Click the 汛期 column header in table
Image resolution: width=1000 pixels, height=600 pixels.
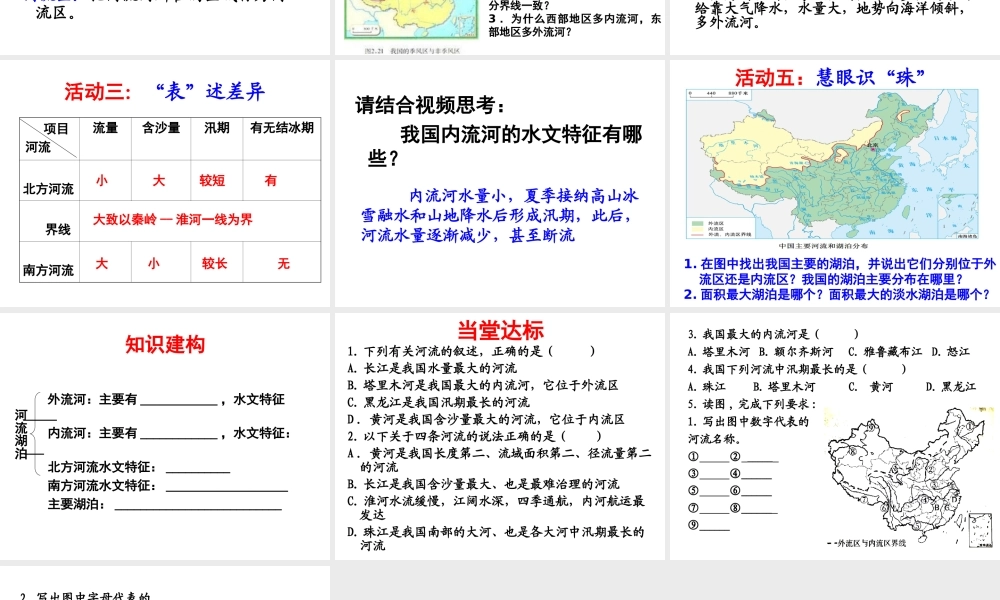[217, 128]
